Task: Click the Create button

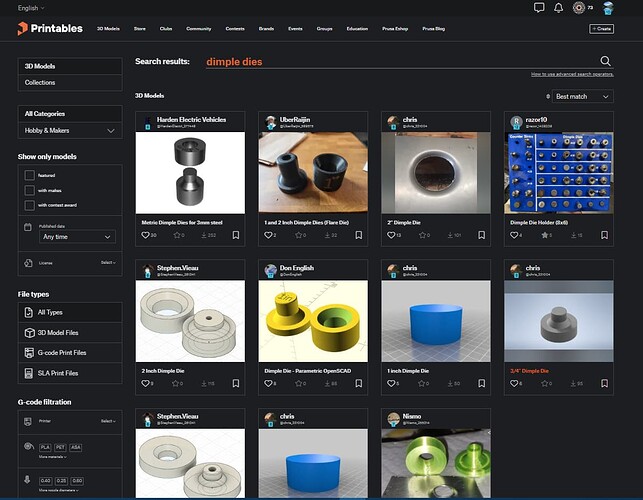Action: coord(602,29)
